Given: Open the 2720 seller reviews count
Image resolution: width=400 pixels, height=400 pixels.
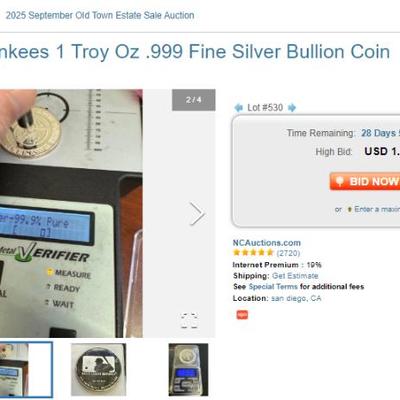Looking at the screenshot, I should pos(288,253).
